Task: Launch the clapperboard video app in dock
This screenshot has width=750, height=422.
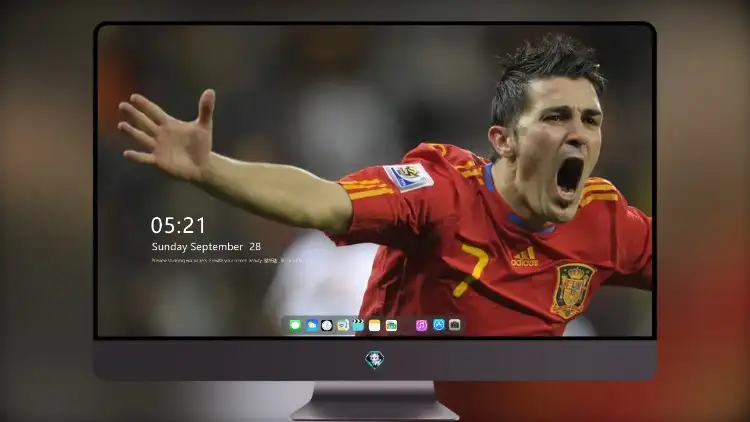Action: click(x=358, y=325)
